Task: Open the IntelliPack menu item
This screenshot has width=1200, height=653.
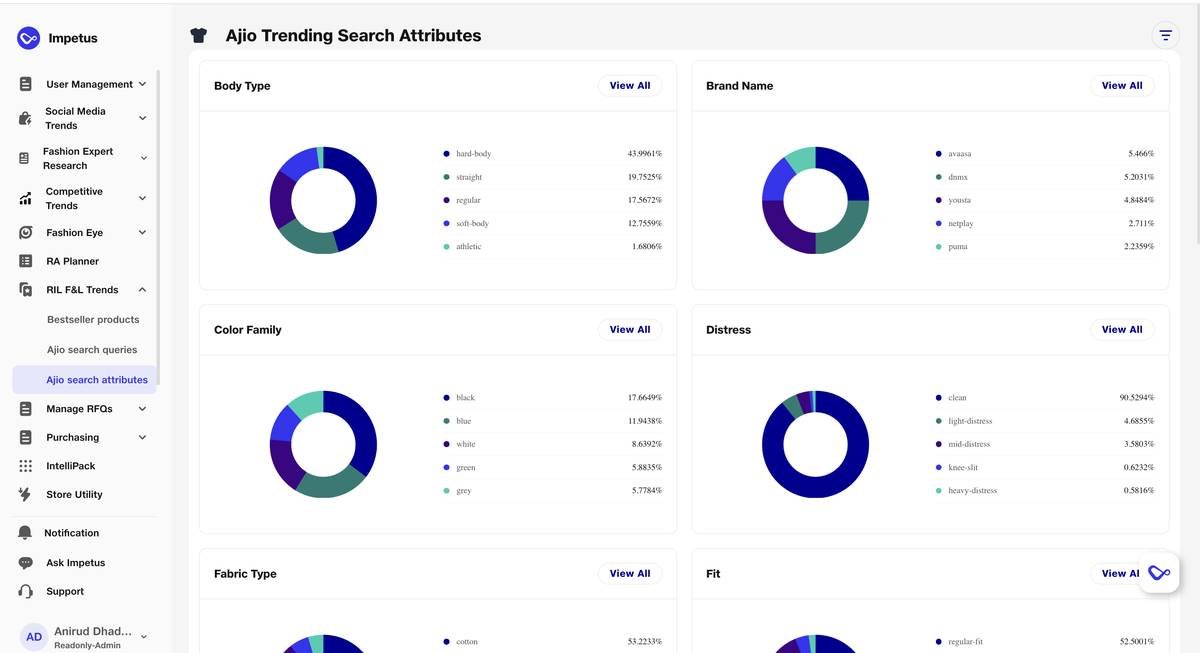Action: pos(71,466)
